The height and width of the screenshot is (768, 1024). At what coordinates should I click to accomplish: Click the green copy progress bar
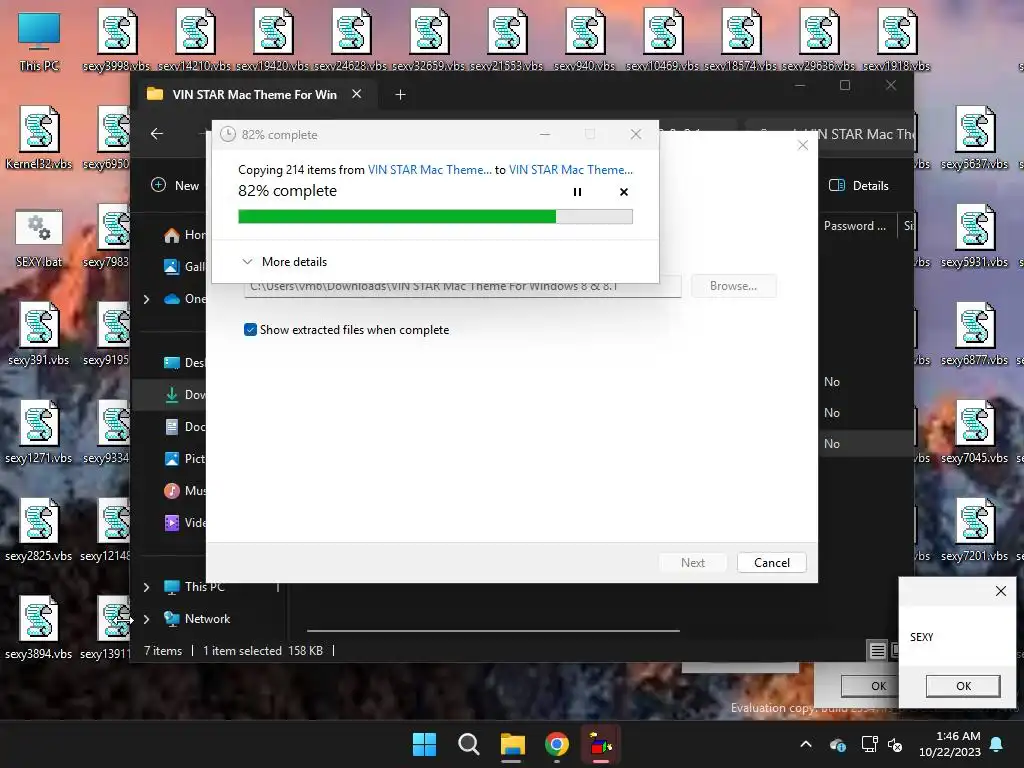[x=435, y=216]
